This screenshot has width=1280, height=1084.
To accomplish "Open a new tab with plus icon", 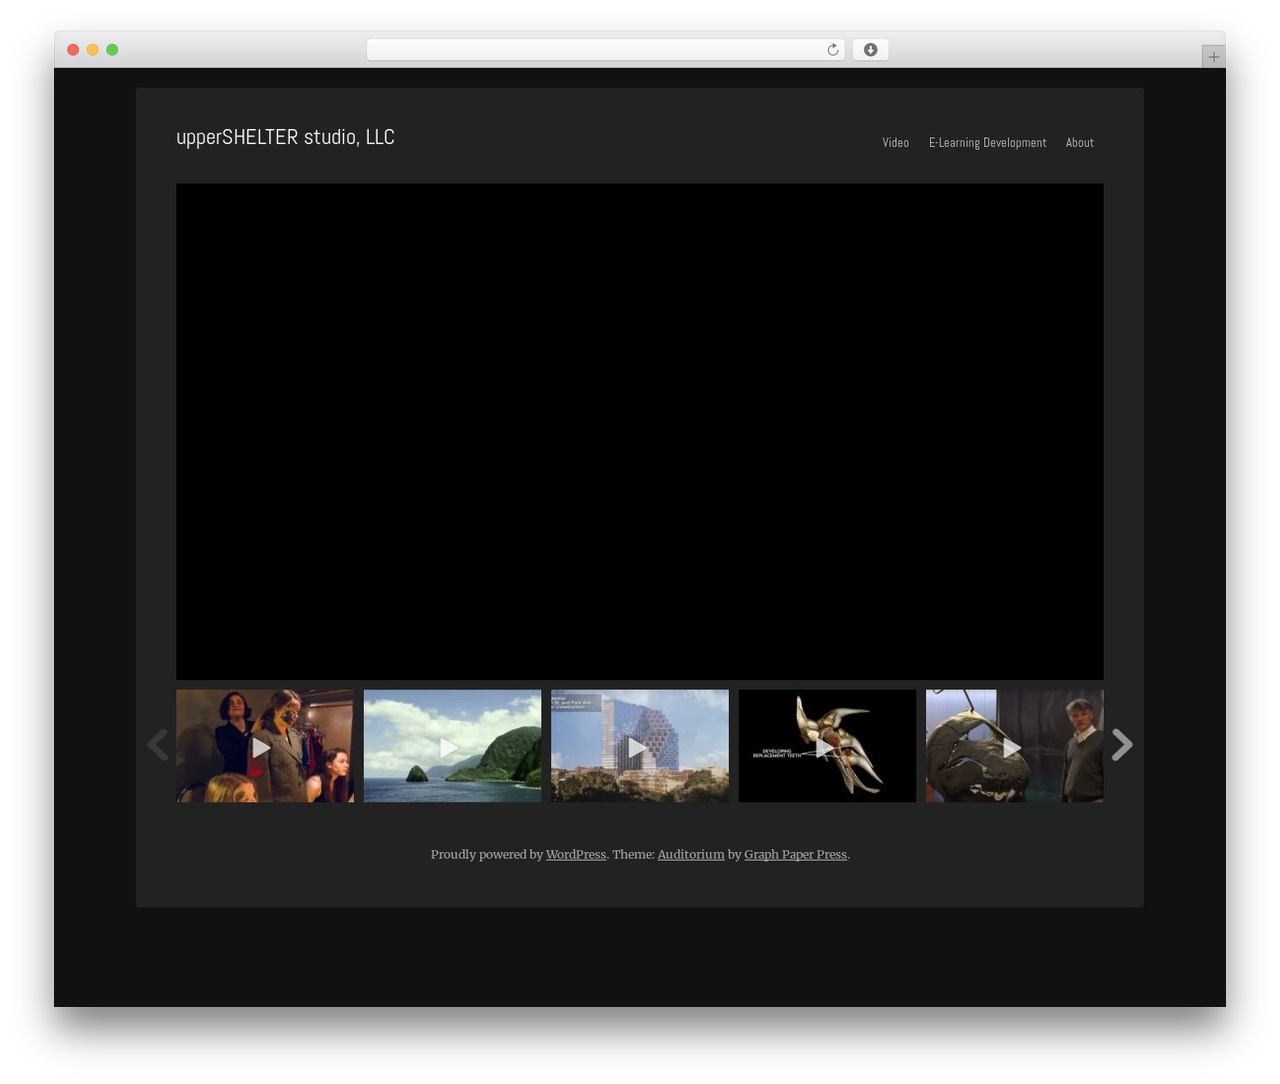I will pos(1213,57).
